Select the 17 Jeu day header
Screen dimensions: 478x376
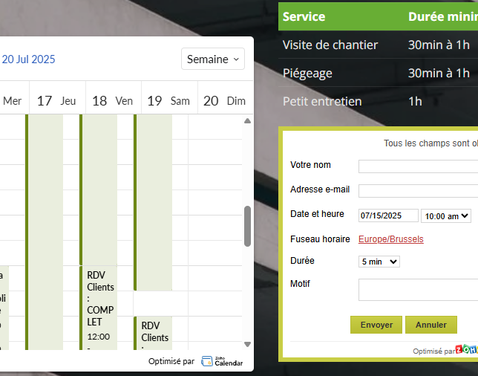coord(57,101)
